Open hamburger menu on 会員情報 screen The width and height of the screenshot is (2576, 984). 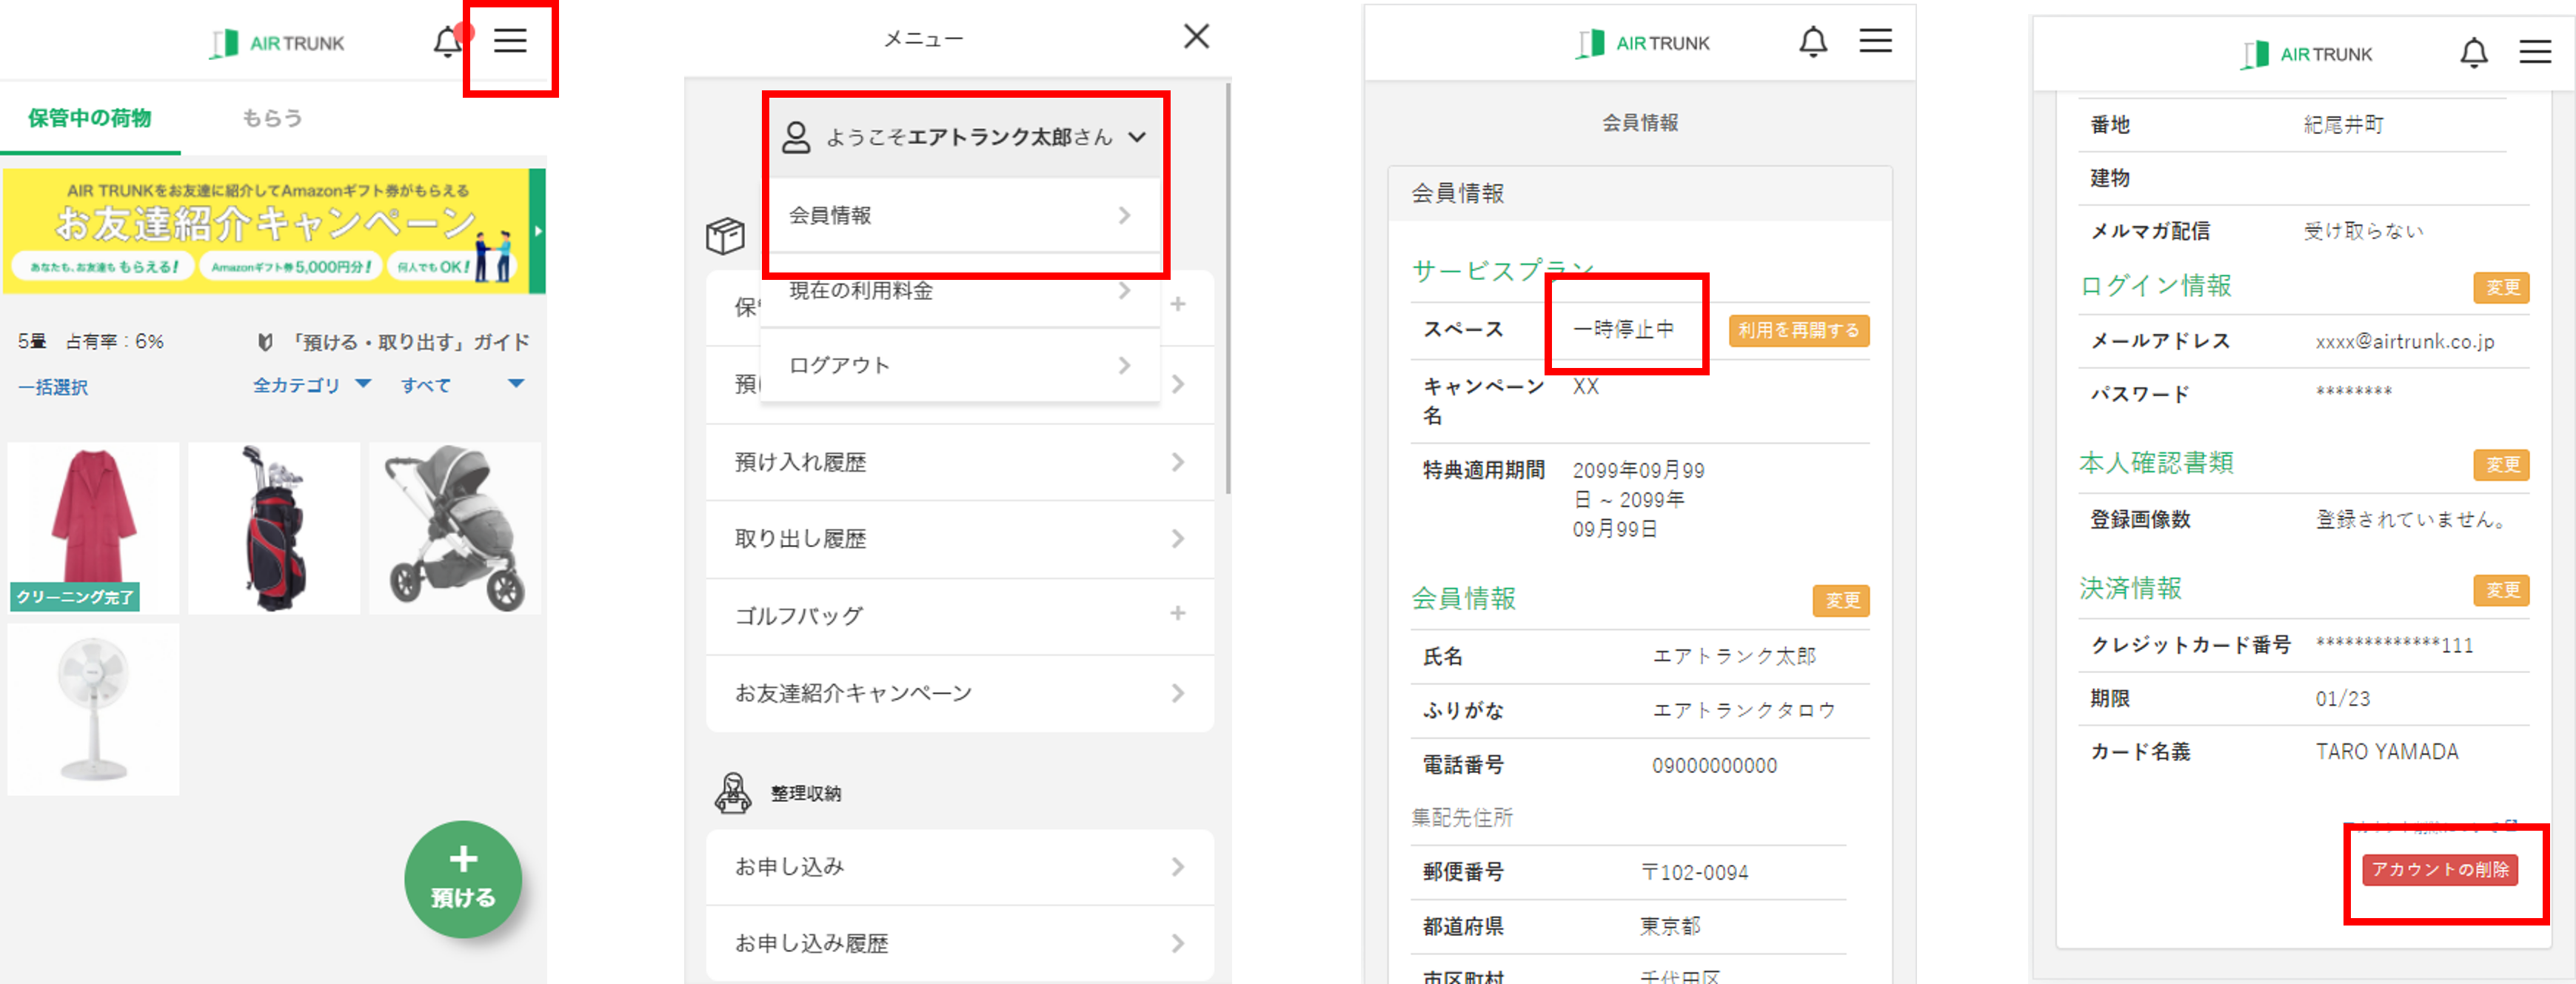click(x=1875, y=41)
